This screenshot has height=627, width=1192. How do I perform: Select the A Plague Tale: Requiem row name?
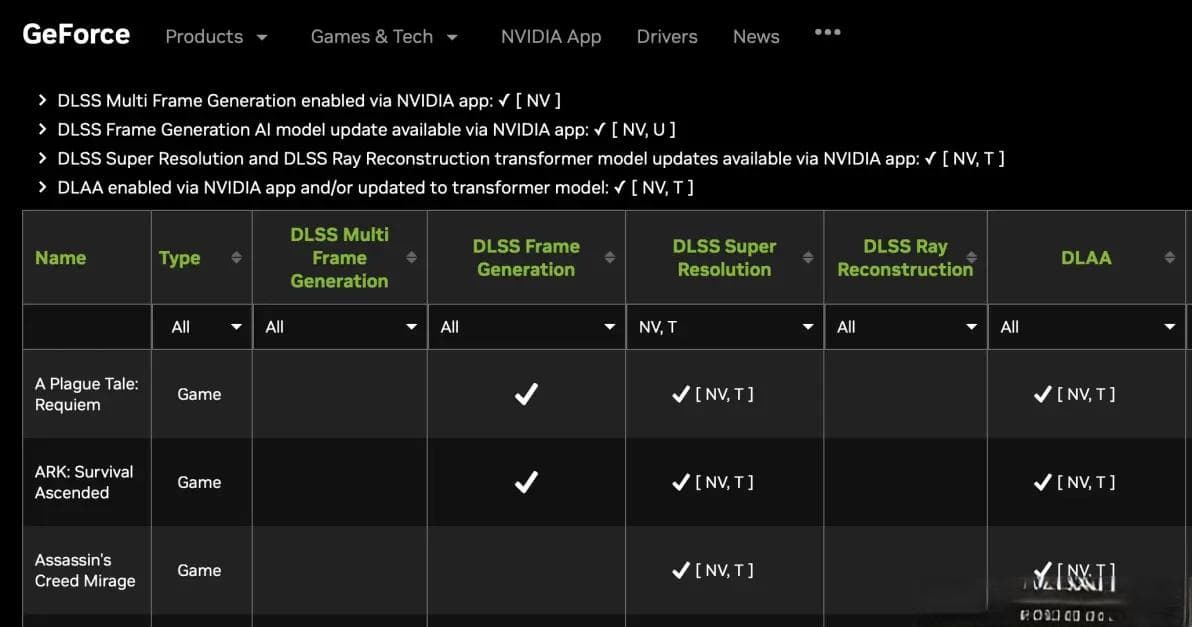87,394
